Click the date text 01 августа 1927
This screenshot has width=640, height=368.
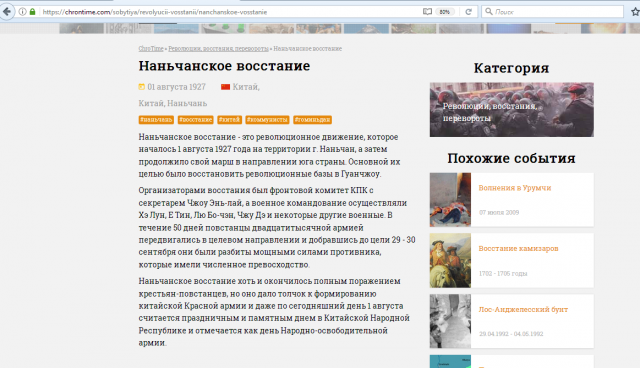pos(176,87)
